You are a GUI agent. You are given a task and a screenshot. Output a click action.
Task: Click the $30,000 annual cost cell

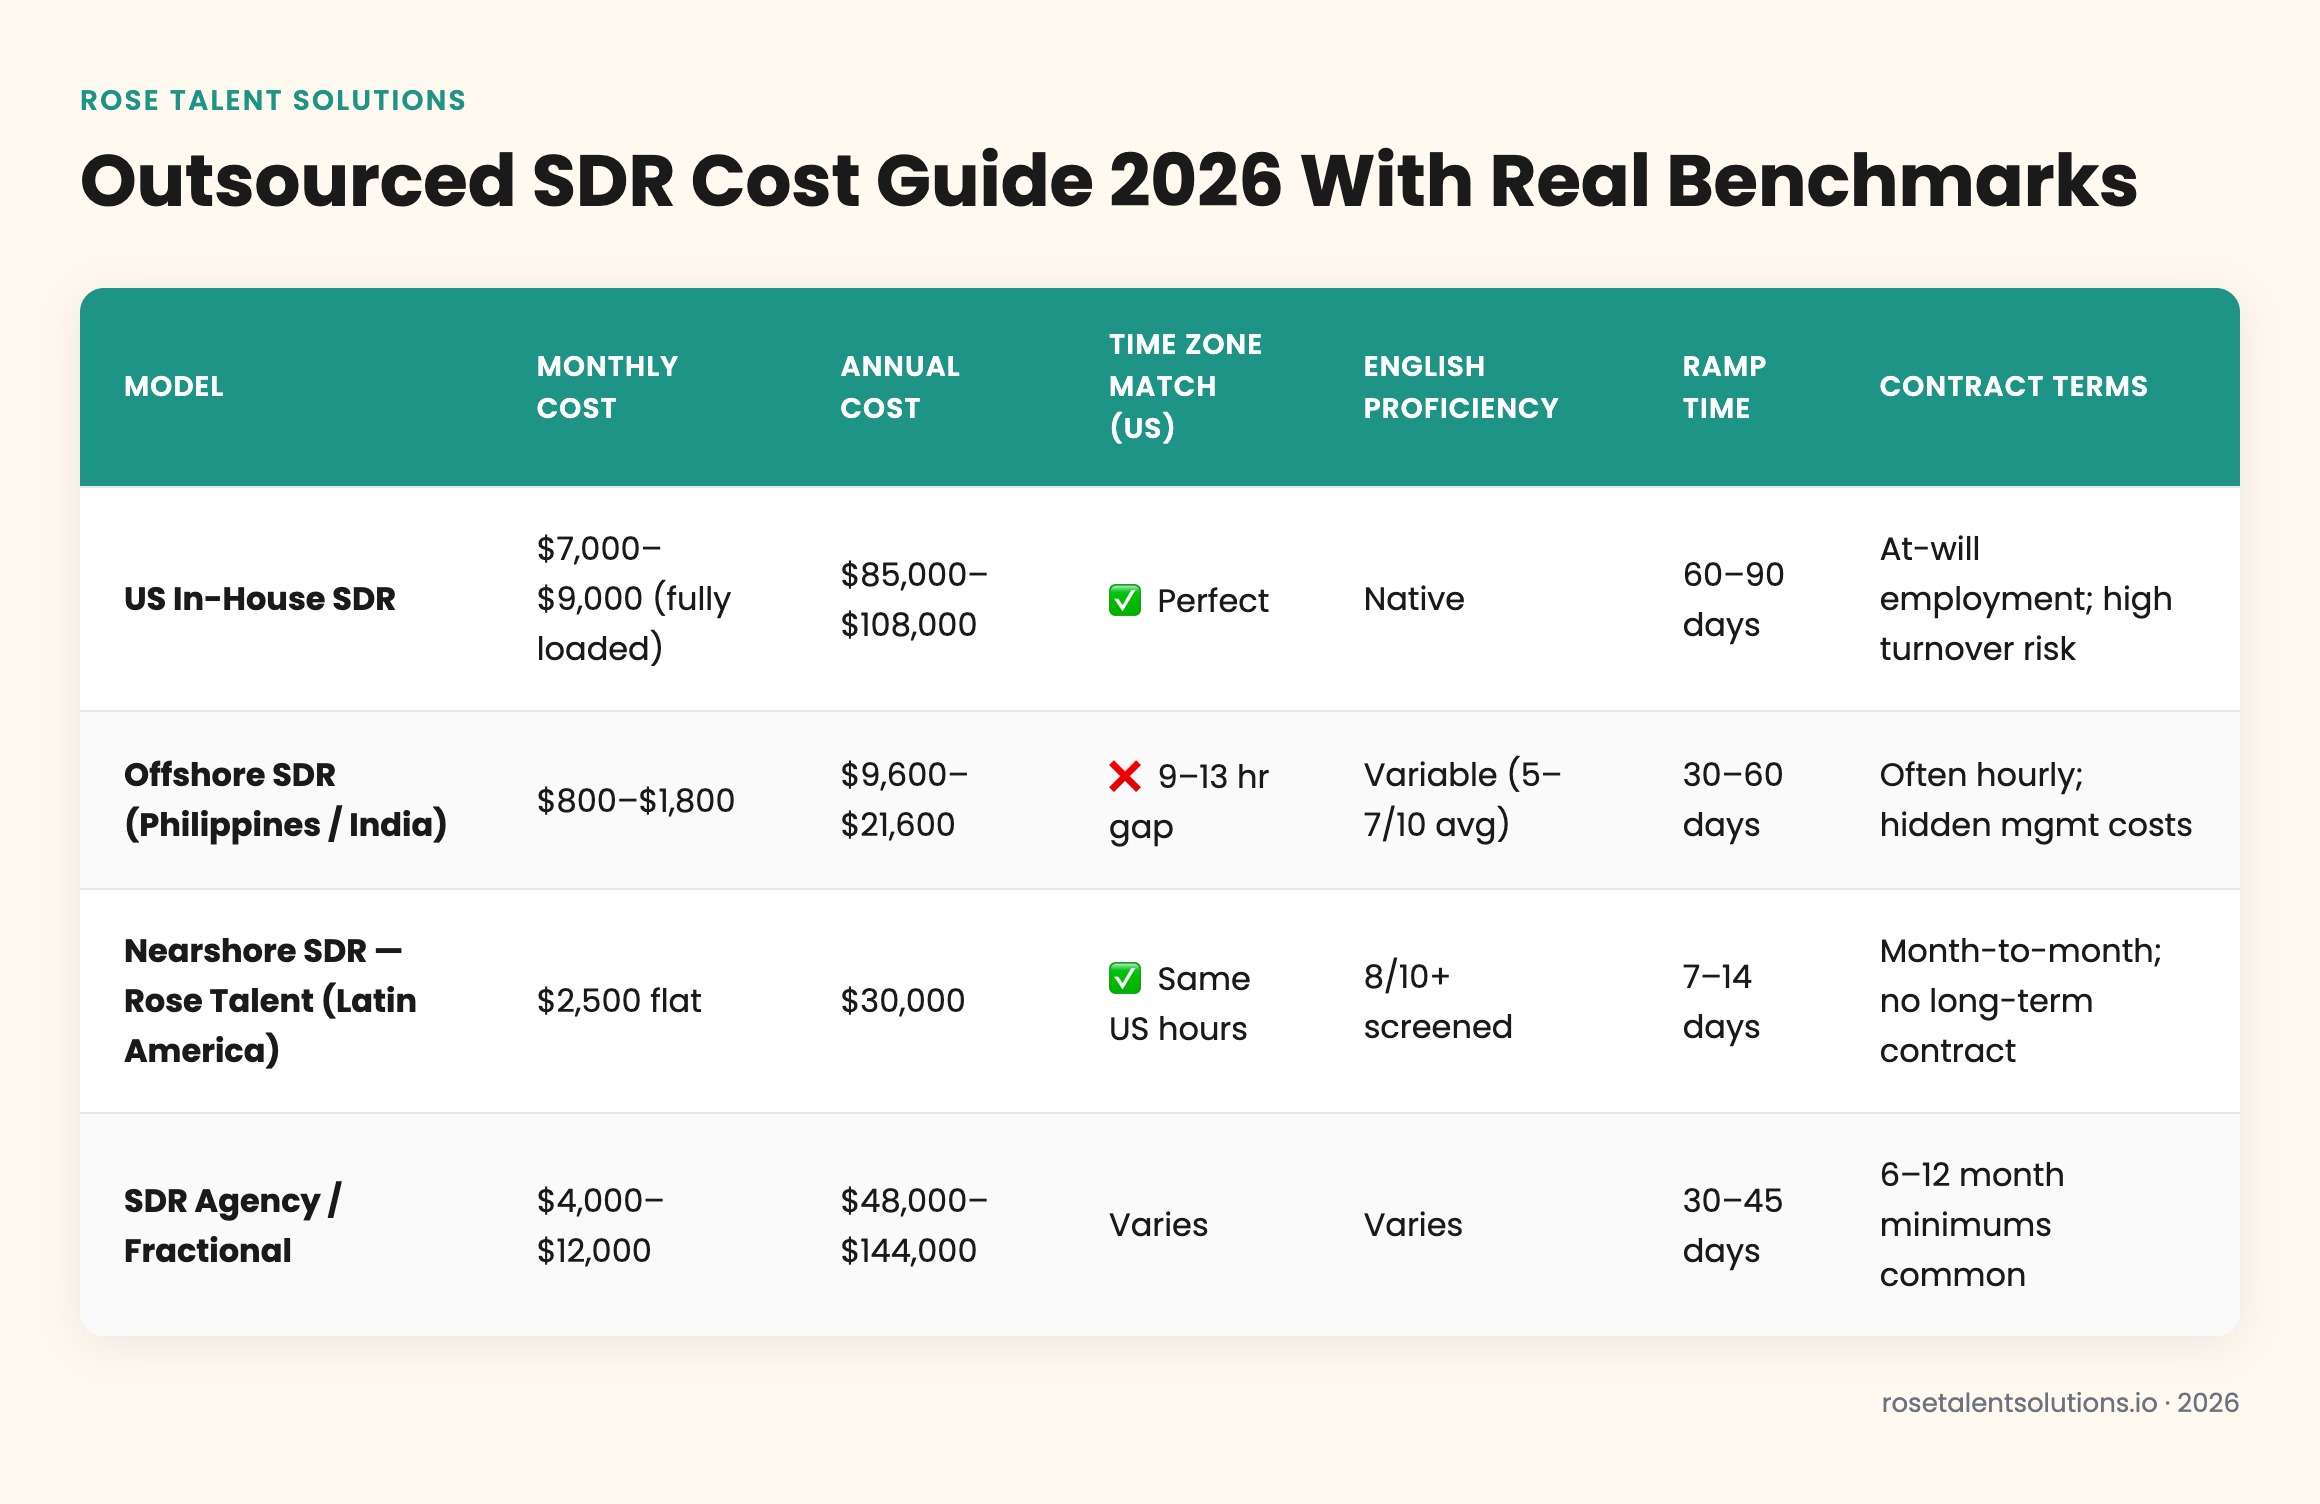(902, 1000)
